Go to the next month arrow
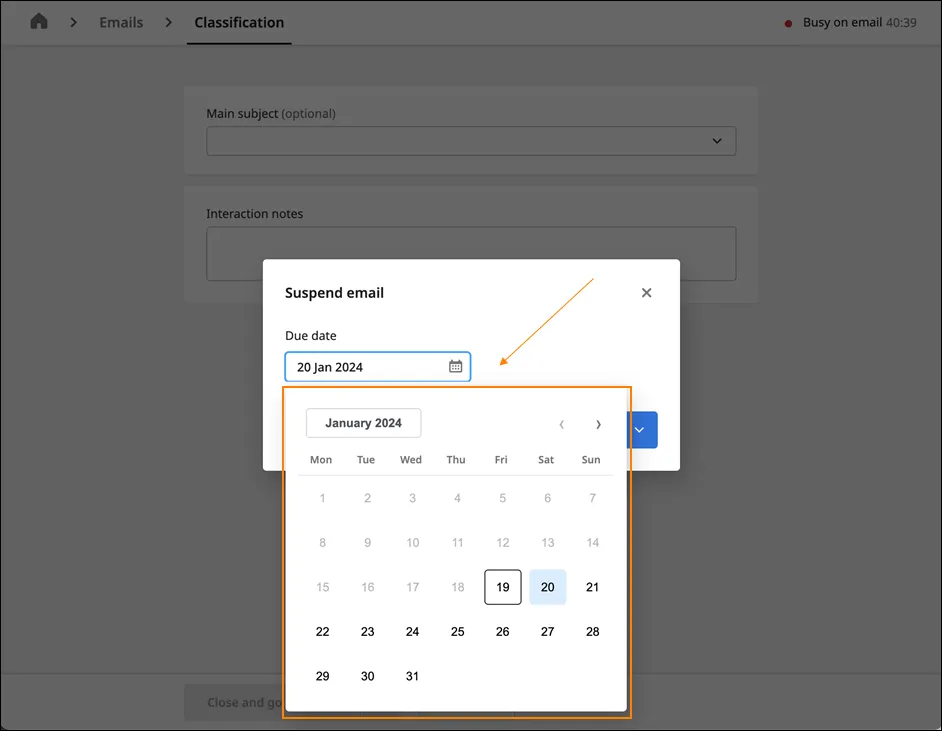The width and height of the screenshot is (942, 731). [598, 424]
